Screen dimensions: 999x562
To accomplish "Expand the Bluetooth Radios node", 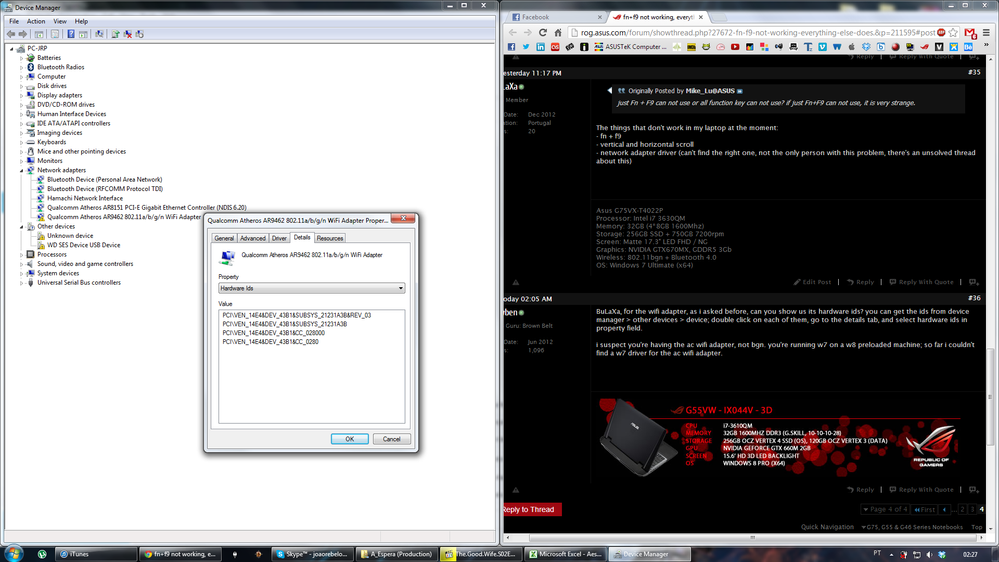I will coord(21,68).
